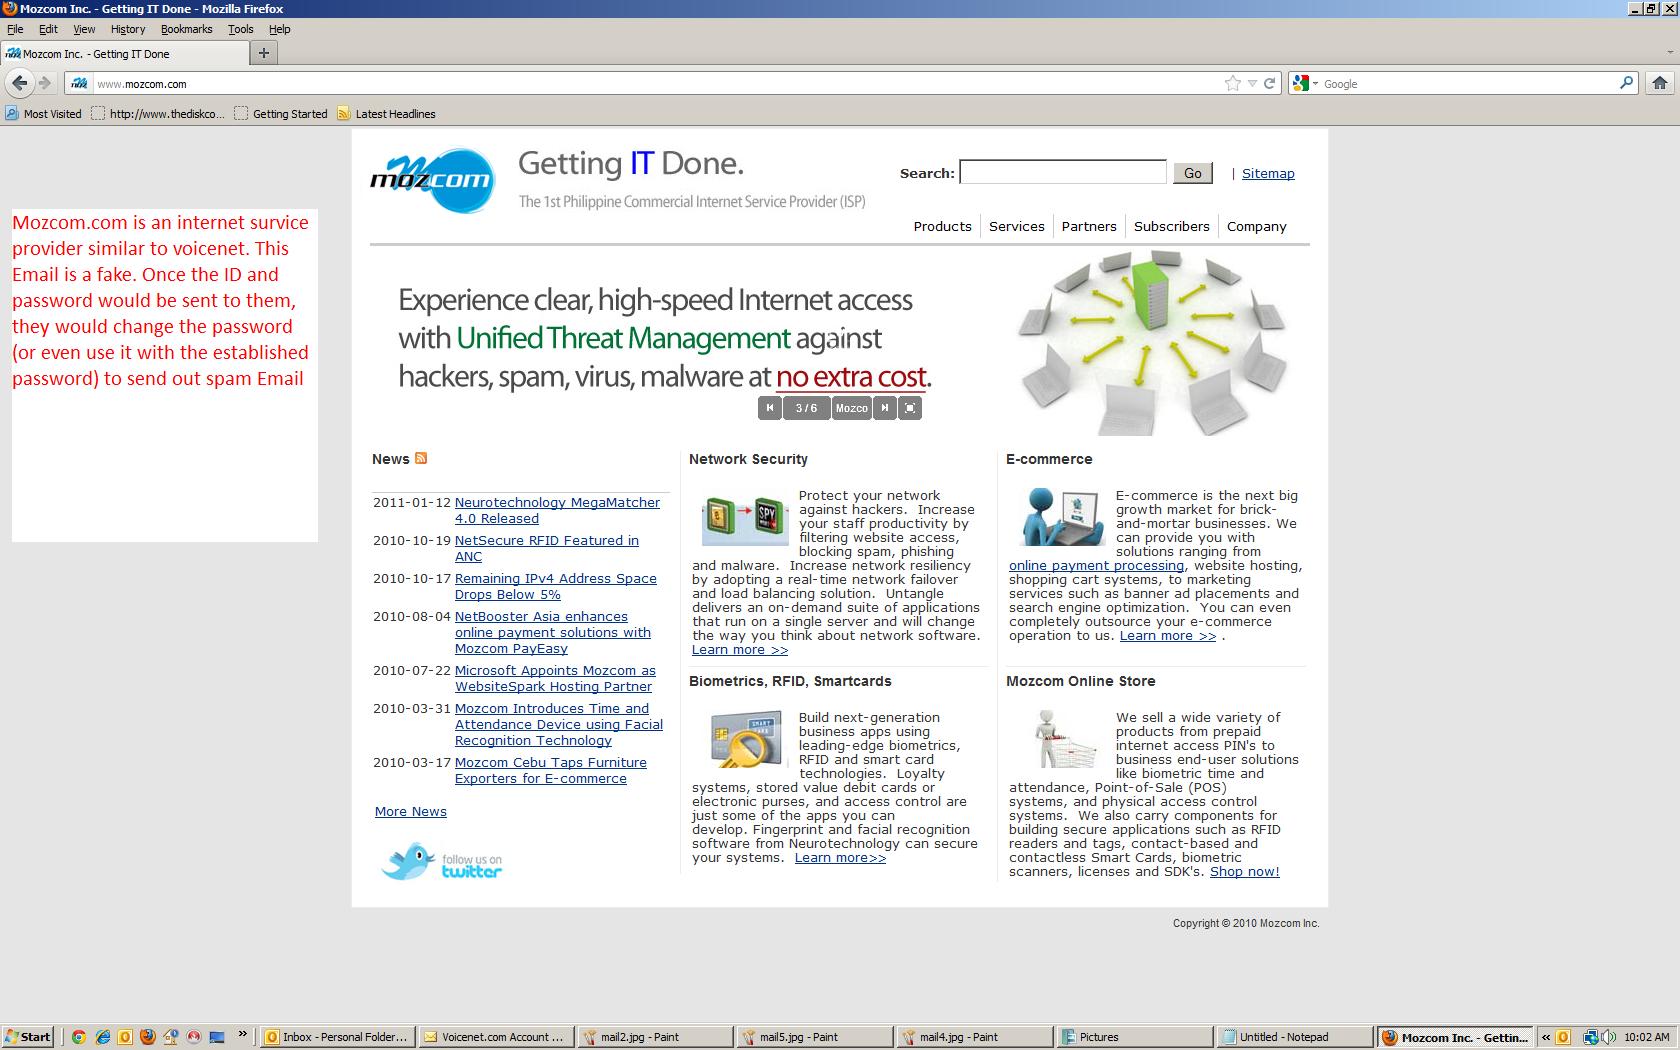Click the browser Forward arrow

(45, 83)
